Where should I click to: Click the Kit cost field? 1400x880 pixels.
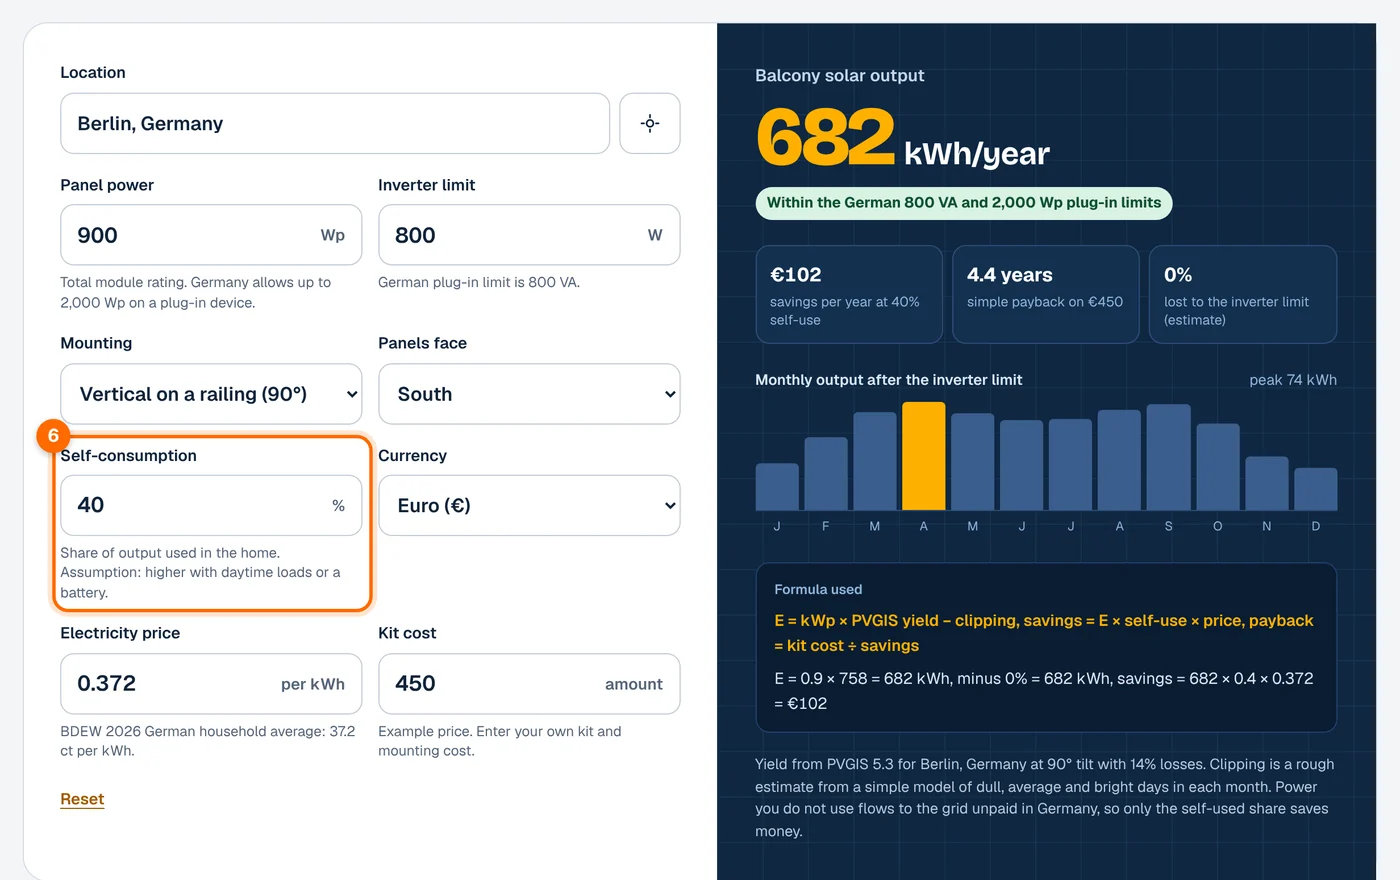529,684
